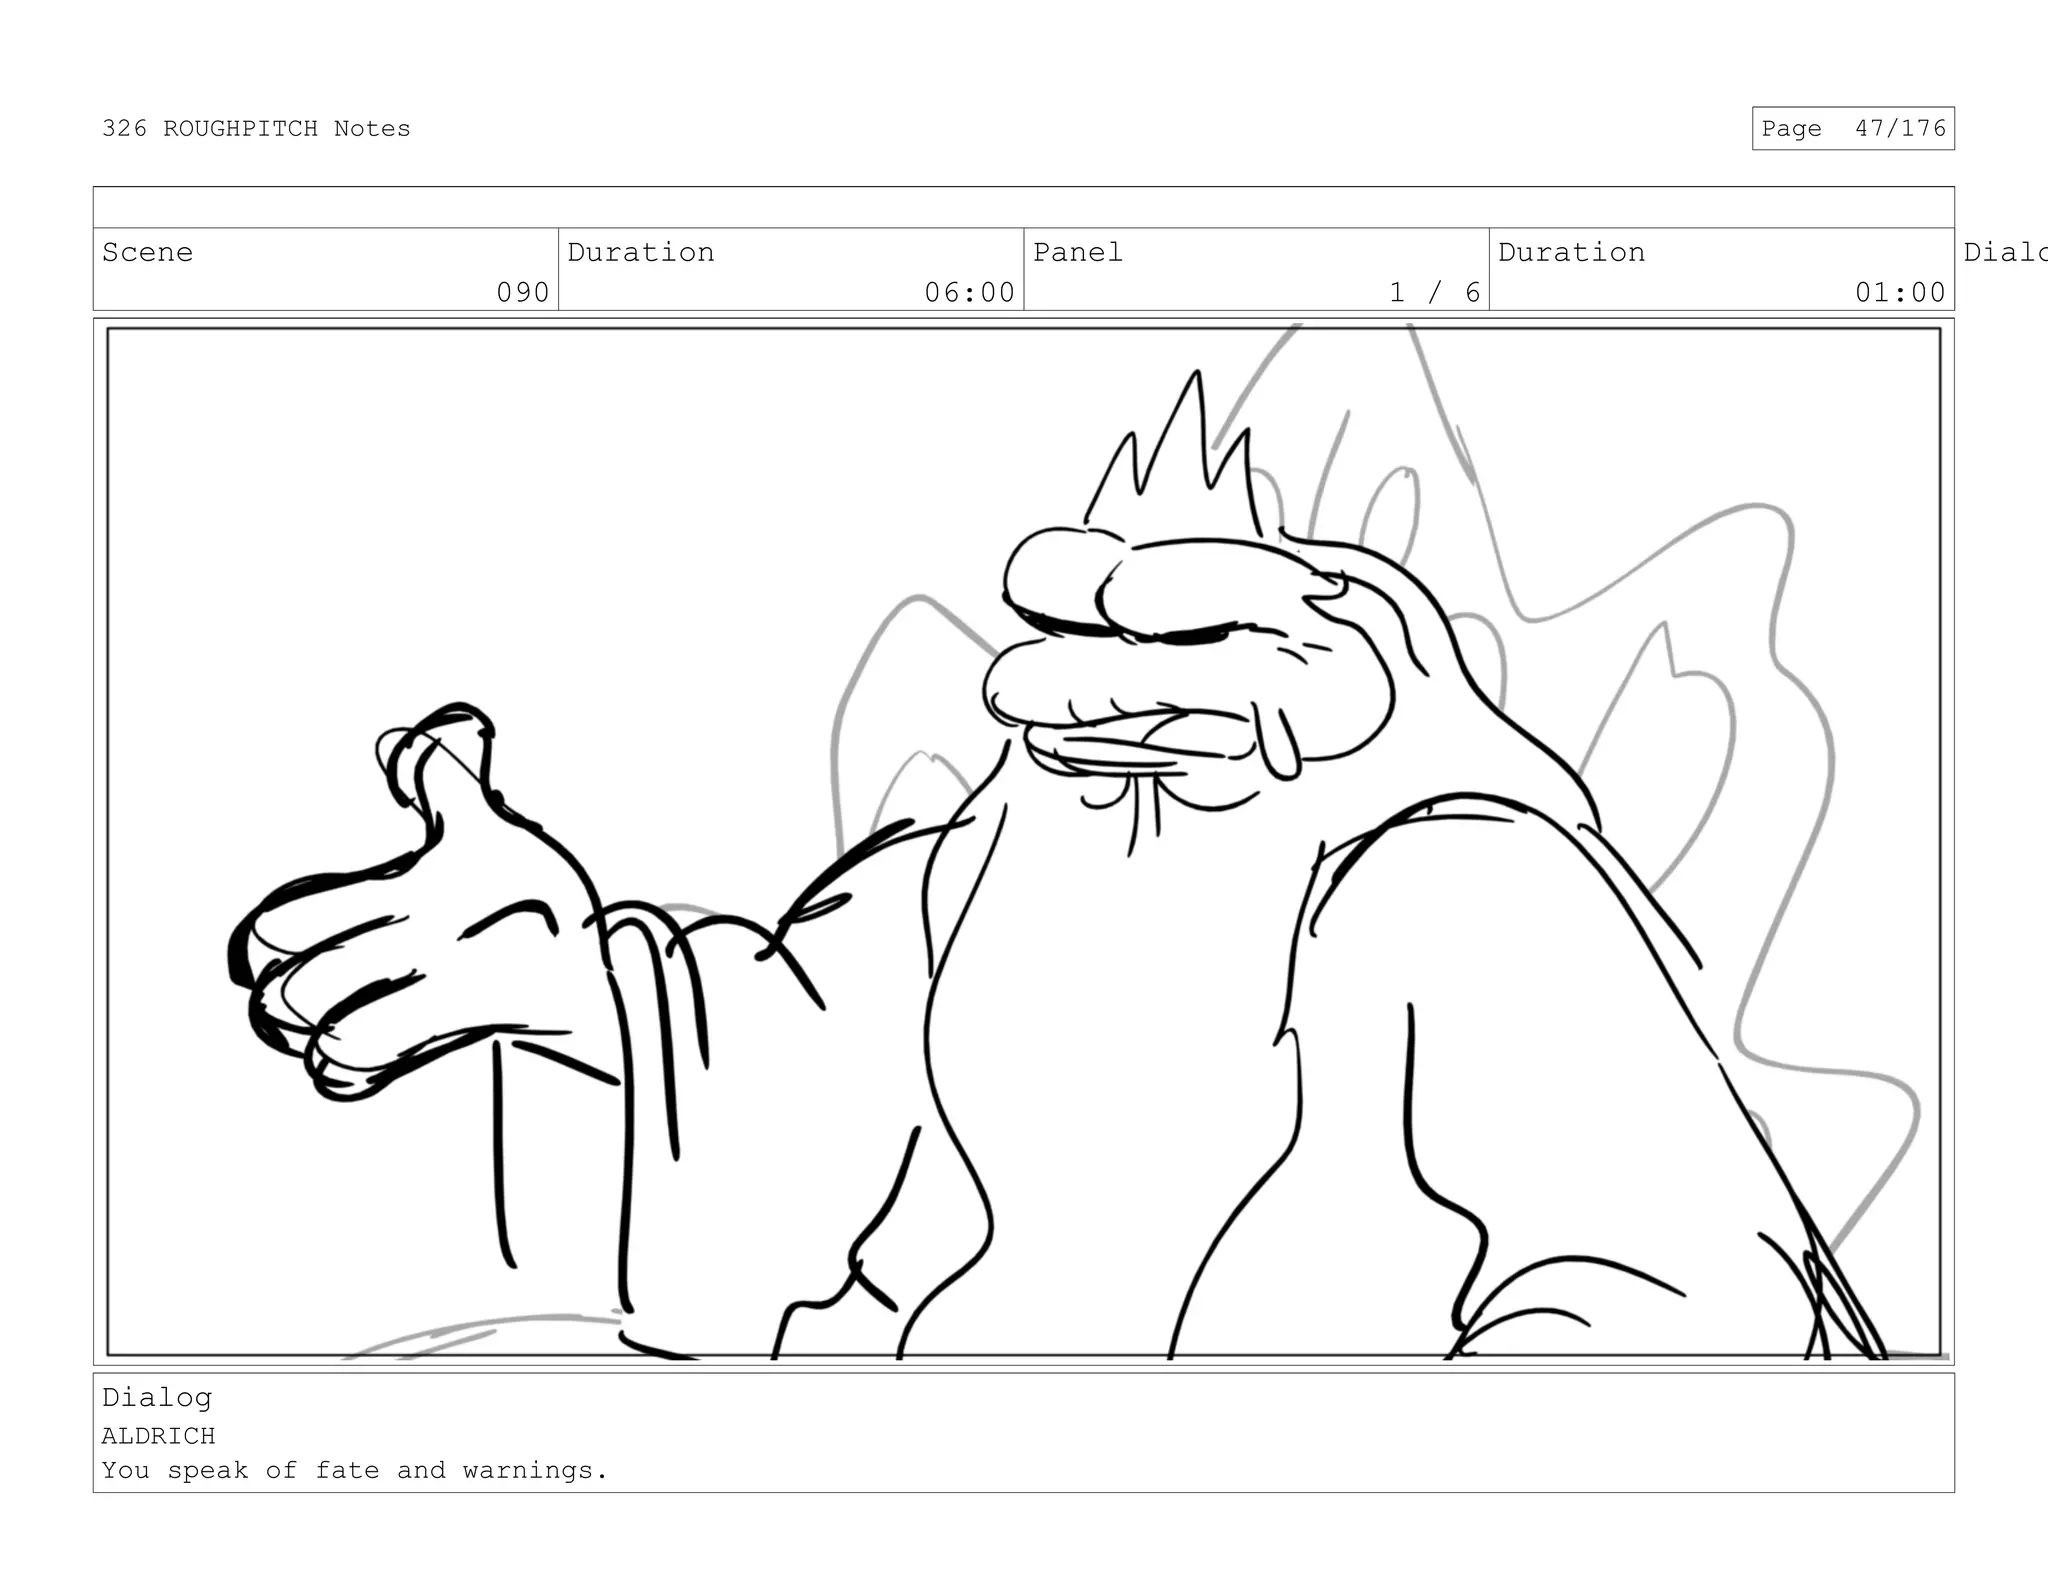Click the line You speak of fate and warnings
Viewport: 2048px width, 1586px height.
tap(354, 1470)
